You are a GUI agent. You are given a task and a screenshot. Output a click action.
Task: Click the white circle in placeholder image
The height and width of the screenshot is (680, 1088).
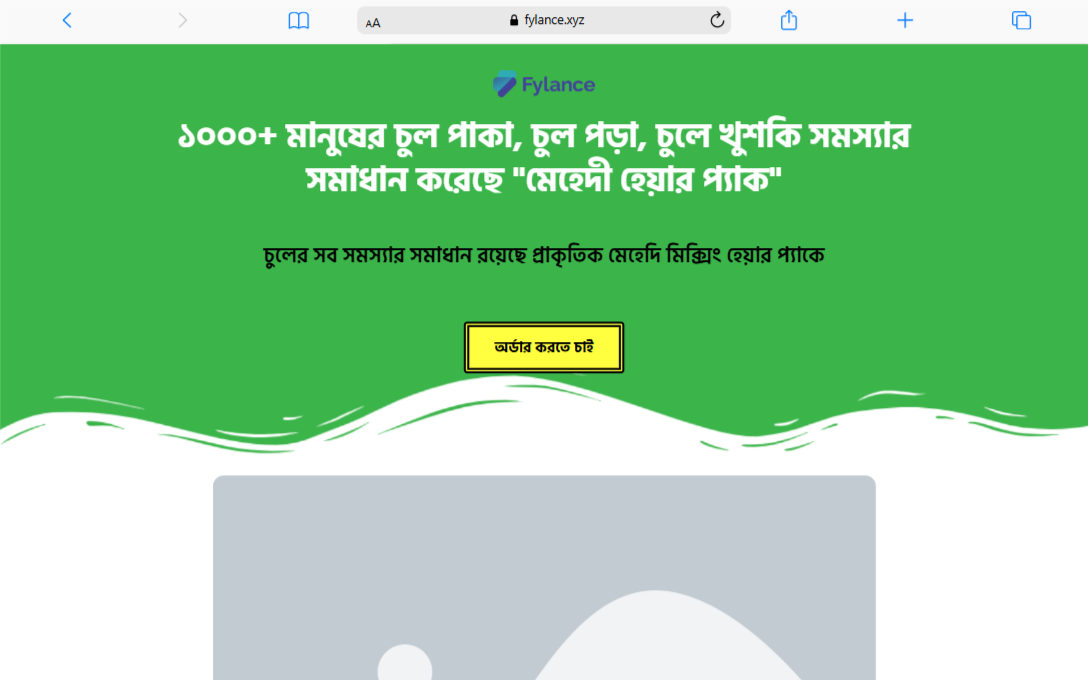coord(405,665)
